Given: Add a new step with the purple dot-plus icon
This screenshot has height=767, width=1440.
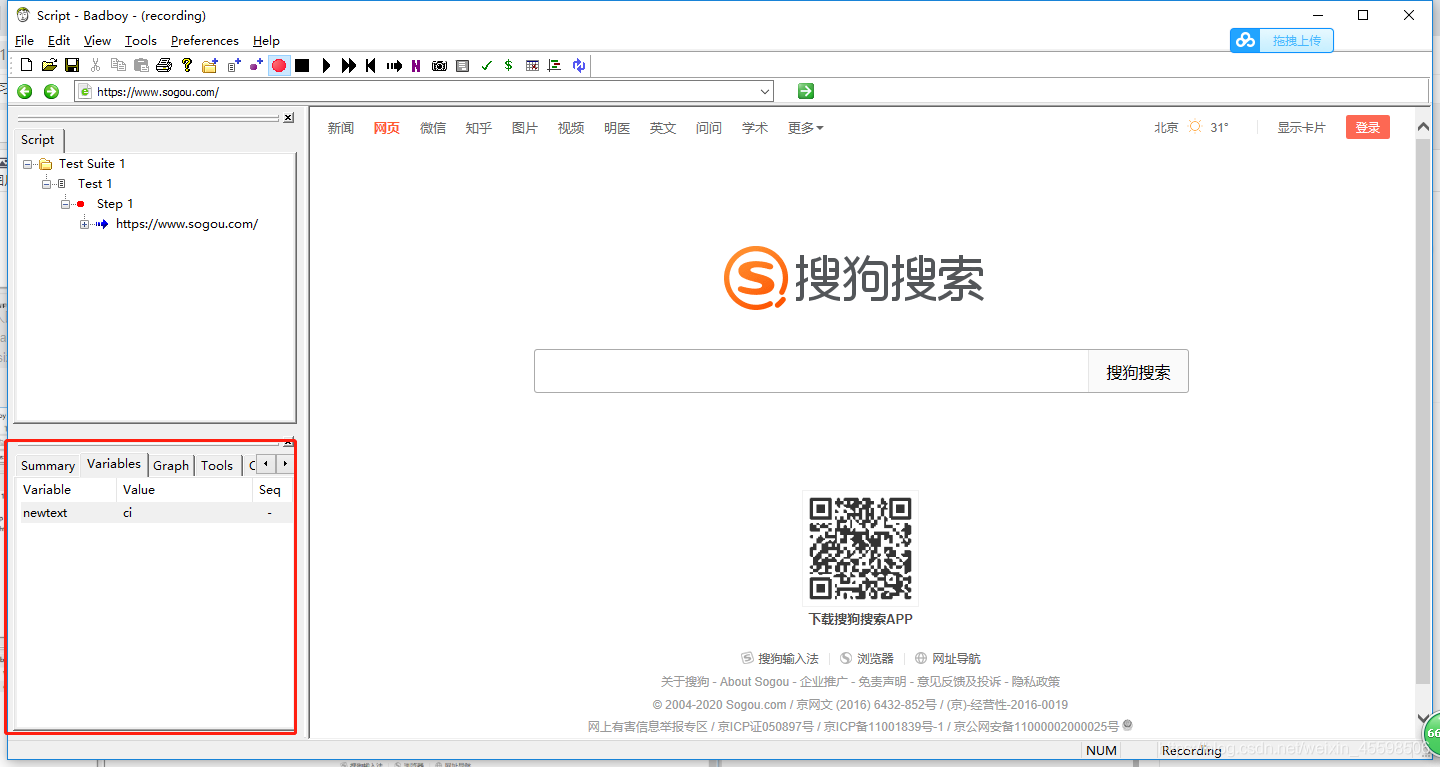Looking at the screenshot, I should click(256, 65).
